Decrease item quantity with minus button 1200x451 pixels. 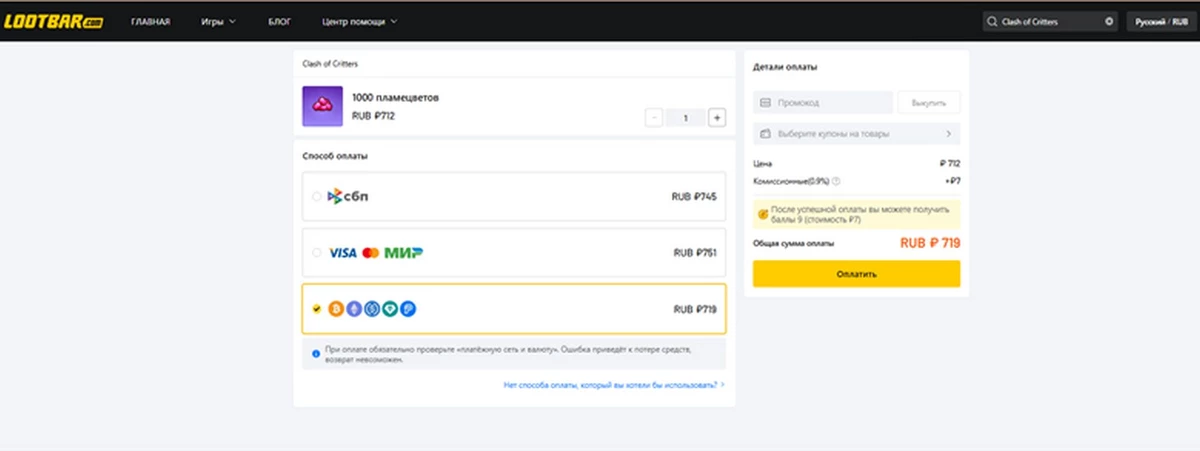coord(654,118)
